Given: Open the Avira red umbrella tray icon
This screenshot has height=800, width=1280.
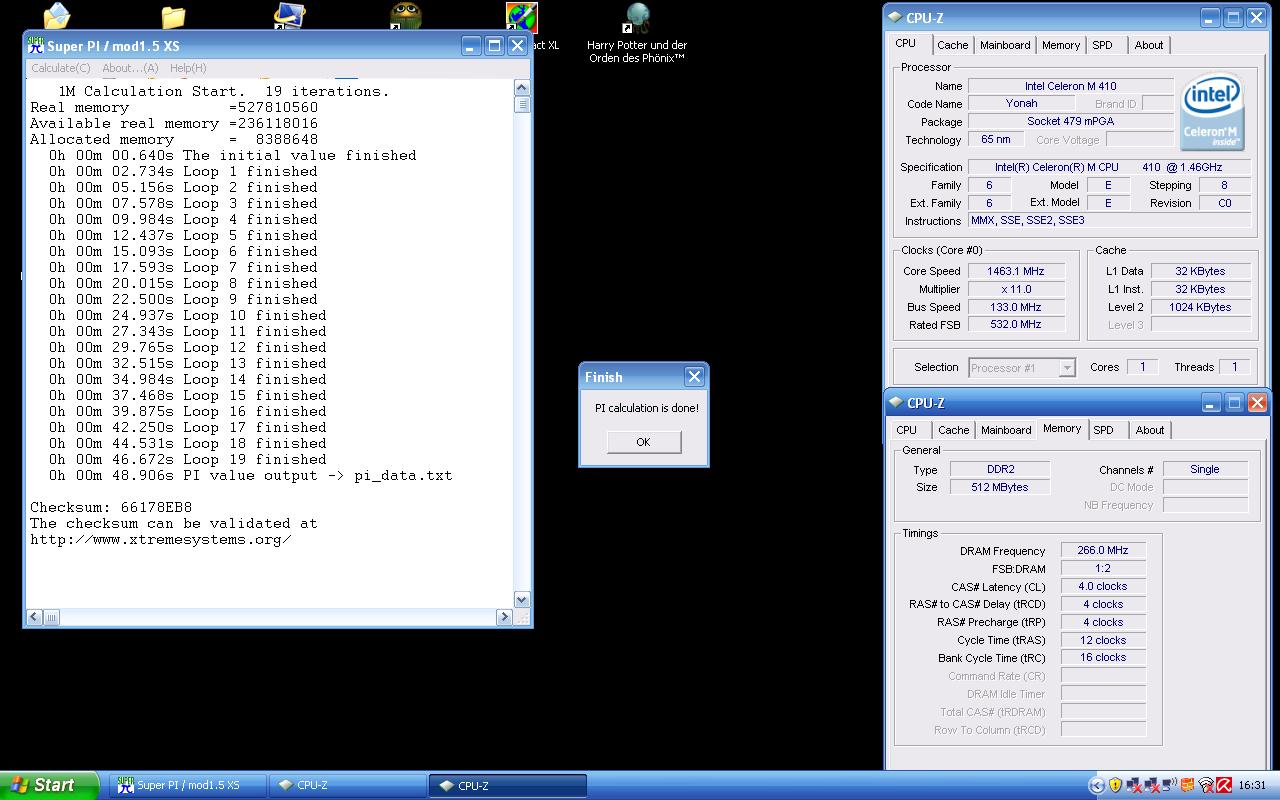Looking at the screenshot, I should point(1224,785).
